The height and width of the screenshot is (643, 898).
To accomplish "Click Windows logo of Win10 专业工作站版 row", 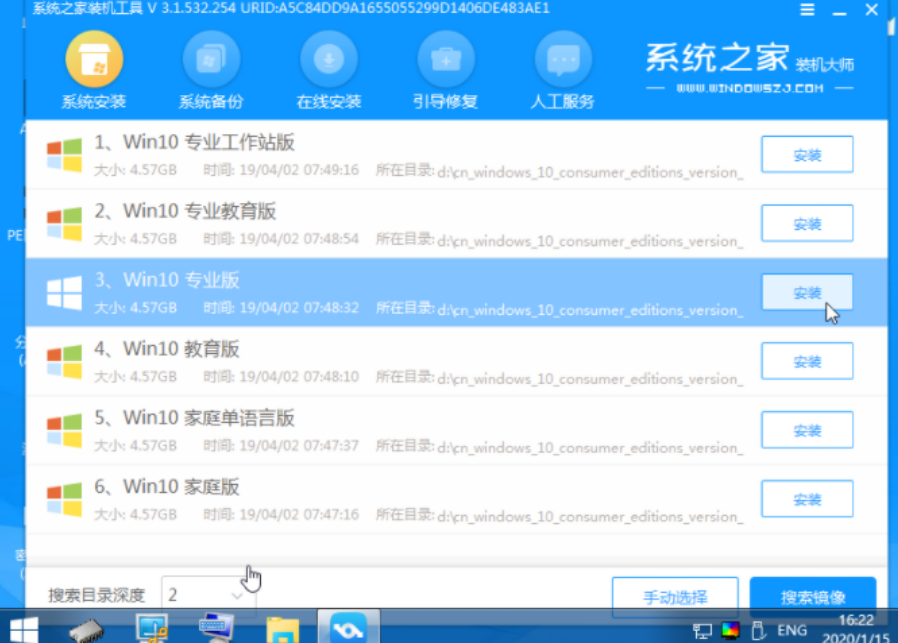I will pos(64,155).
